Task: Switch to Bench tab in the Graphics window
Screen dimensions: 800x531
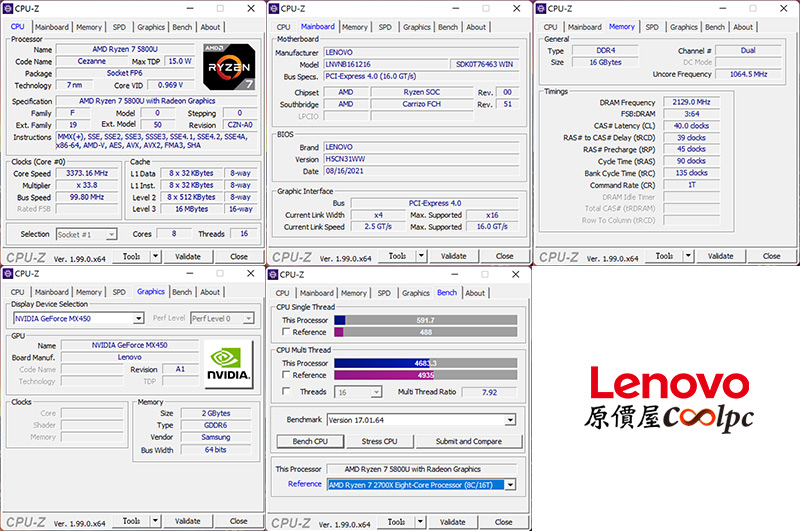Action: point(182,292)
